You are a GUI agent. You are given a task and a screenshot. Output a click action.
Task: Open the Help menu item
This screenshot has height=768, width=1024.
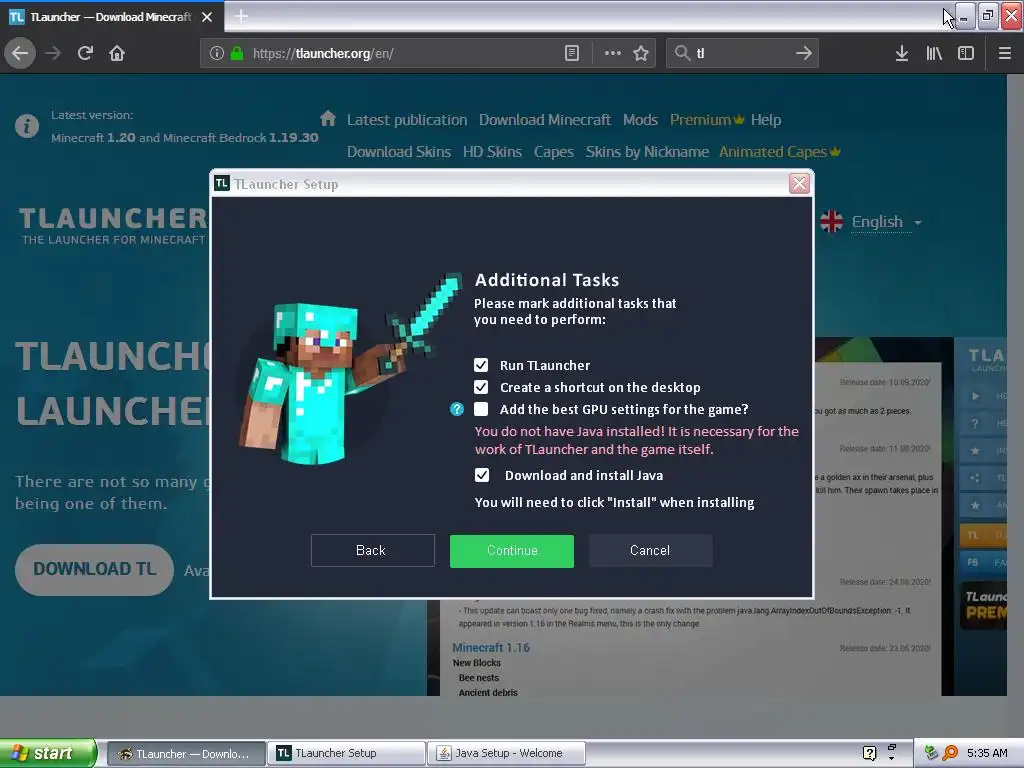tap(765, 120)
